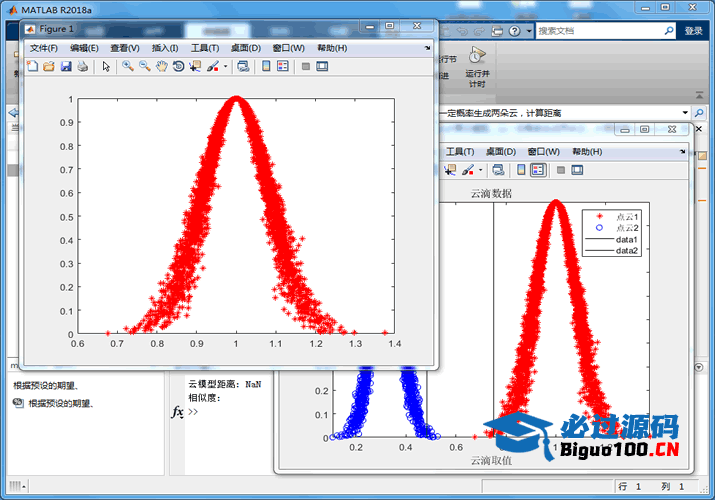Open 帮助(H) menu in Figure 1
715x500 pixels.
(x=332, y=48)
